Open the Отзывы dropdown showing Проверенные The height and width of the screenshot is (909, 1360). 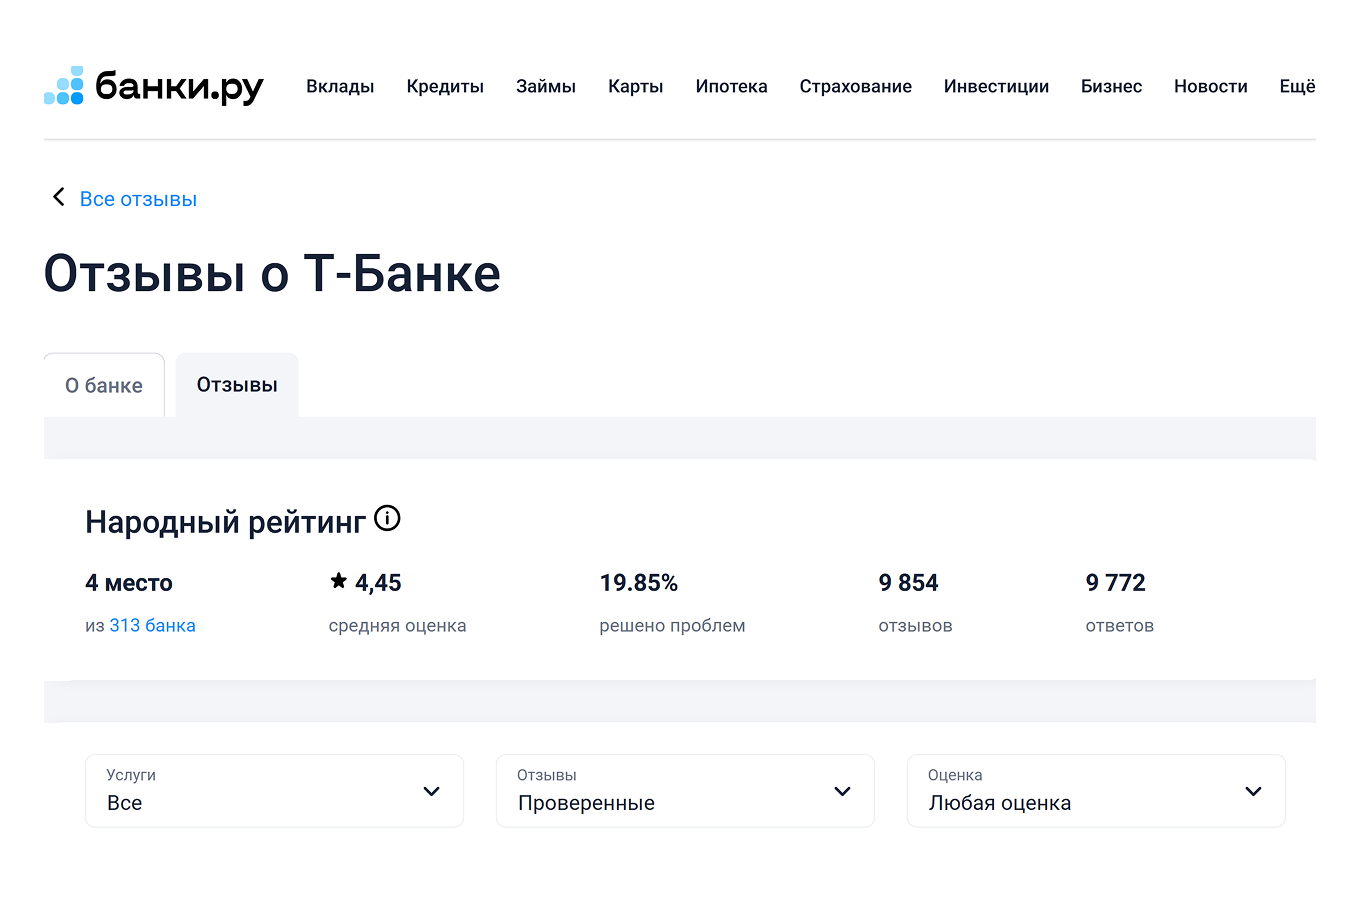point(685,791)
